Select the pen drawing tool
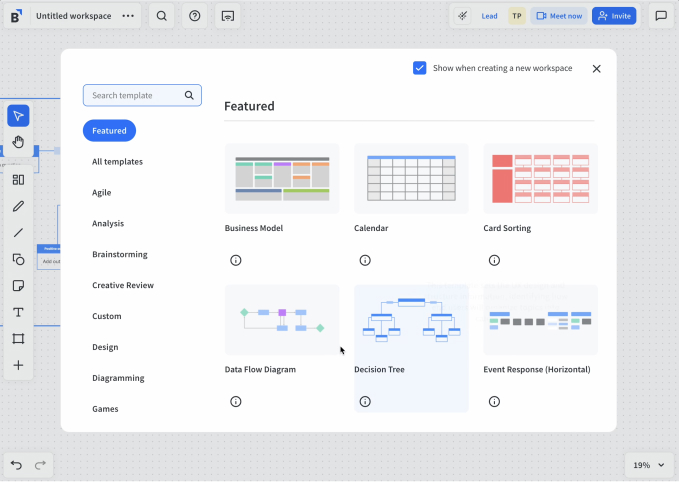 point(18,206)
